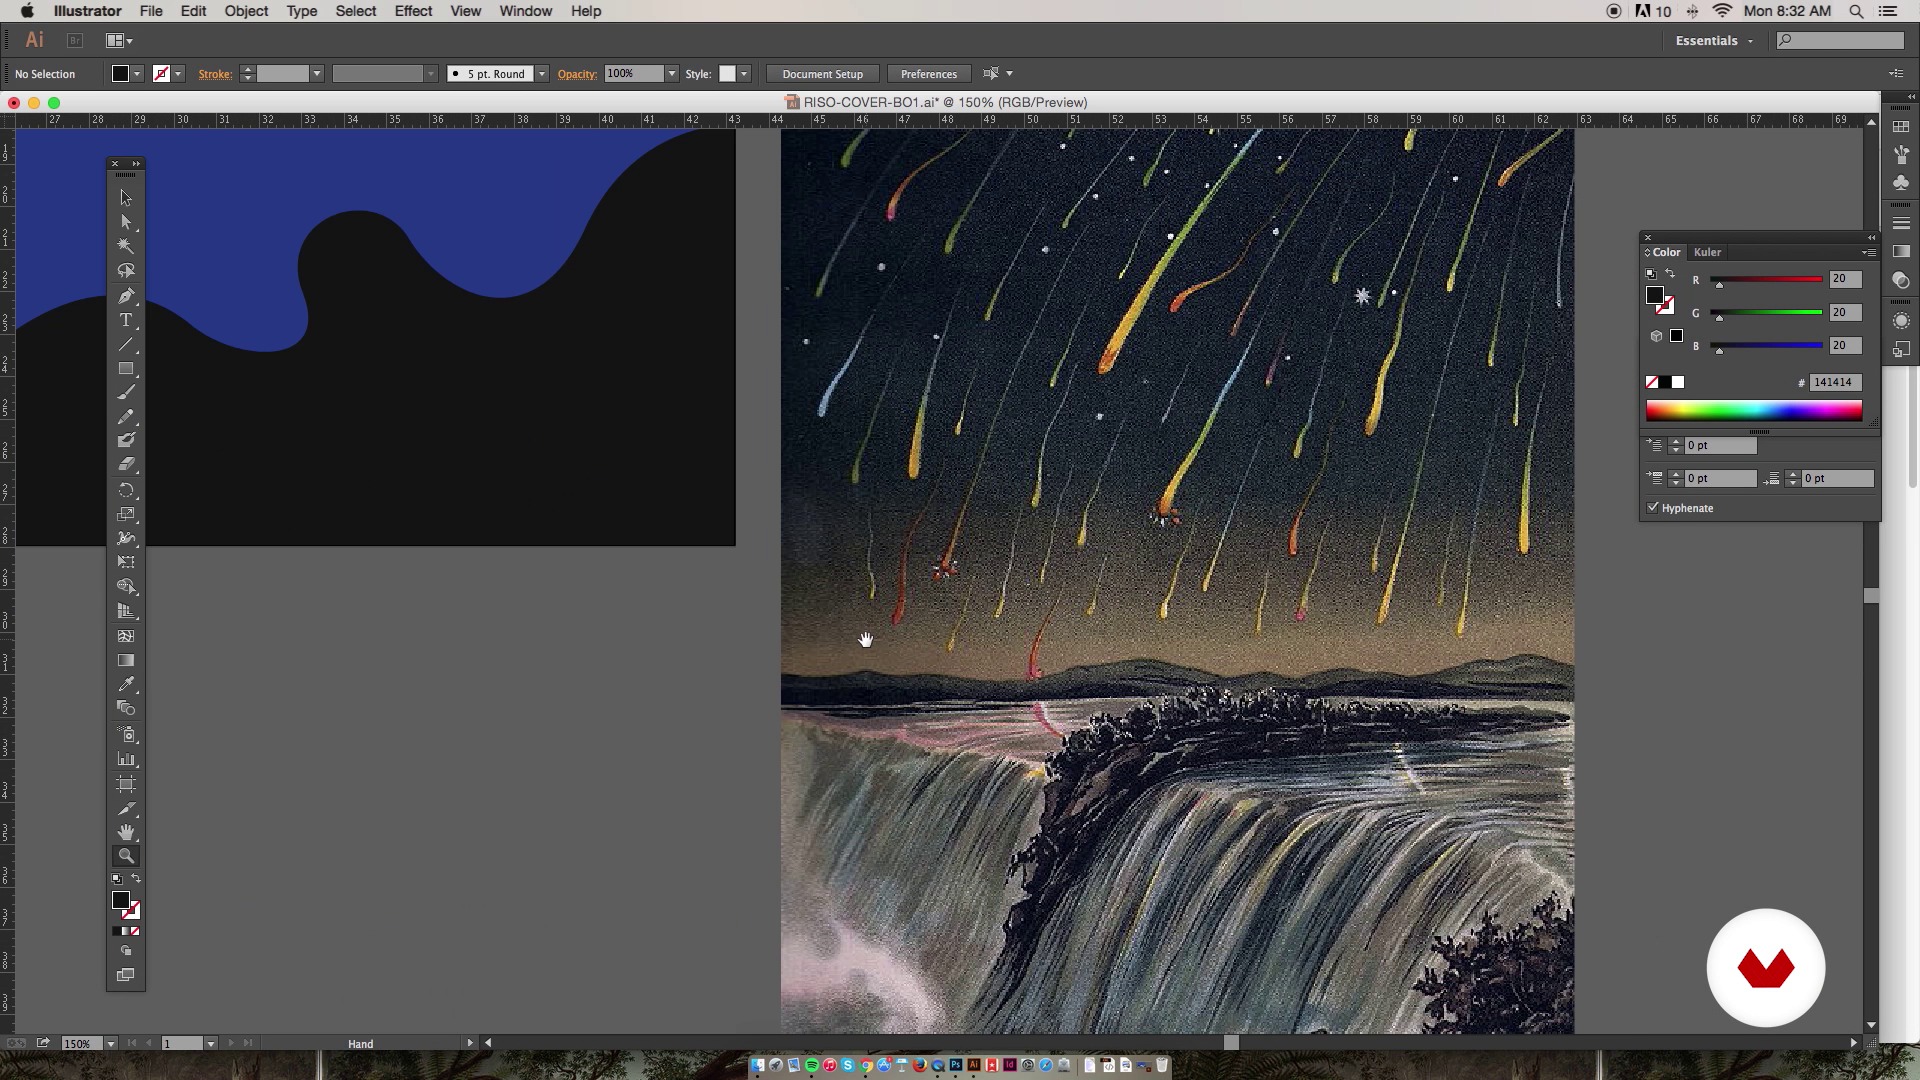The height and width of the screenshot is (1080, 1920).
Task: Select the Hand tool in toolbox
Action: (126, 832)
